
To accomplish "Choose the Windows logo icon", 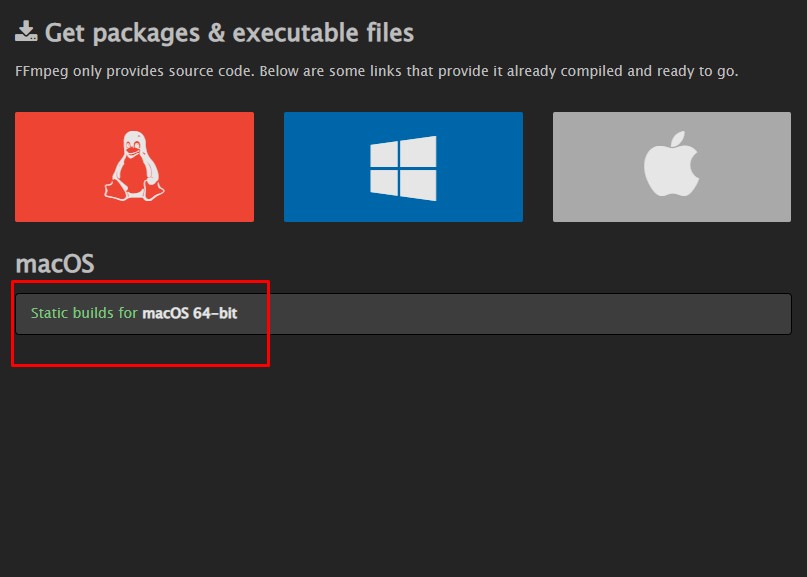I will click(x=403, y=167).
